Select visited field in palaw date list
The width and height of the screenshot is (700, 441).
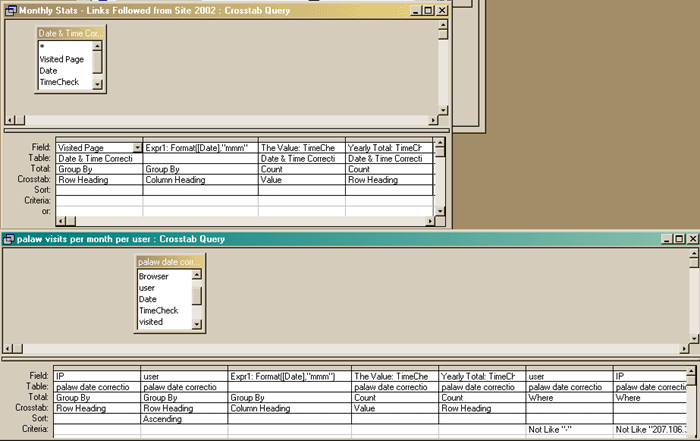tap(151, 323)
